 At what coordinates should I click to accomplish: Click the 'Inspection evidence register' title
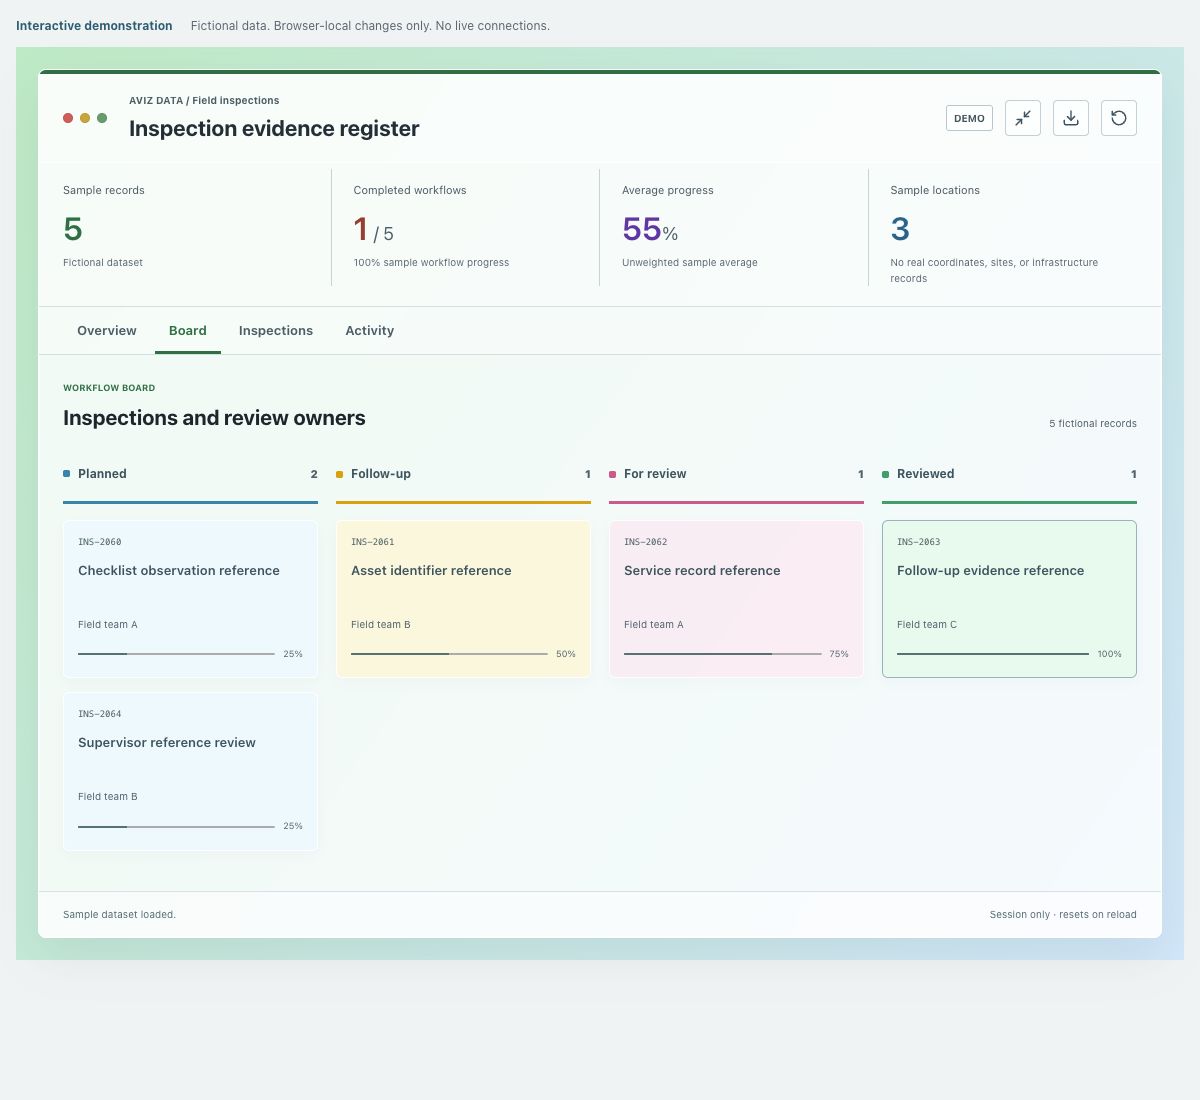pyautogui.click(x=274, y=128)
